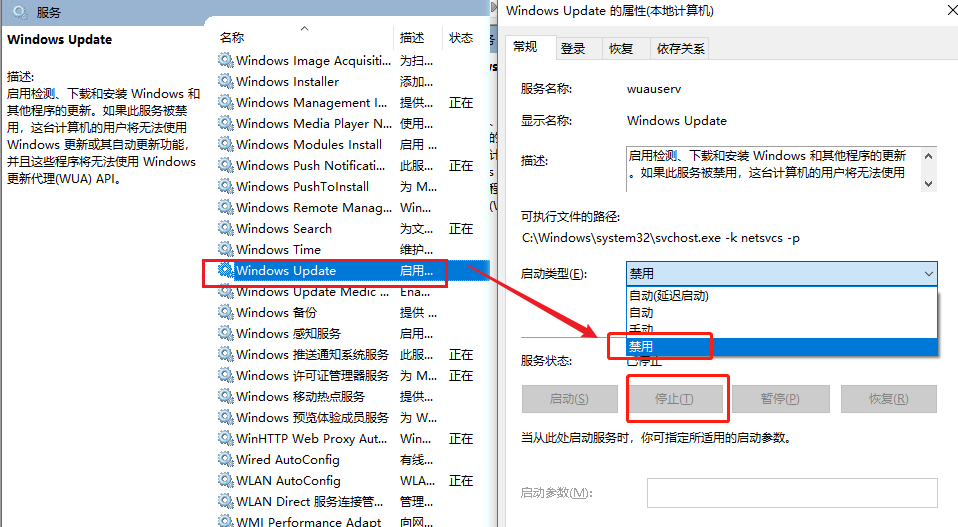Viewport: 958px width, 527px height.
Task: Click gear icon next to Windows Media Player
Action: coord(226,123)
